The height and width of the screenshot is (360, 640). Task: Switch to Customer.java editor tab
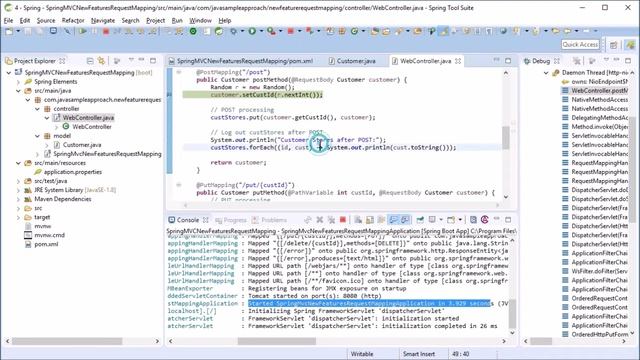(356, 61)
